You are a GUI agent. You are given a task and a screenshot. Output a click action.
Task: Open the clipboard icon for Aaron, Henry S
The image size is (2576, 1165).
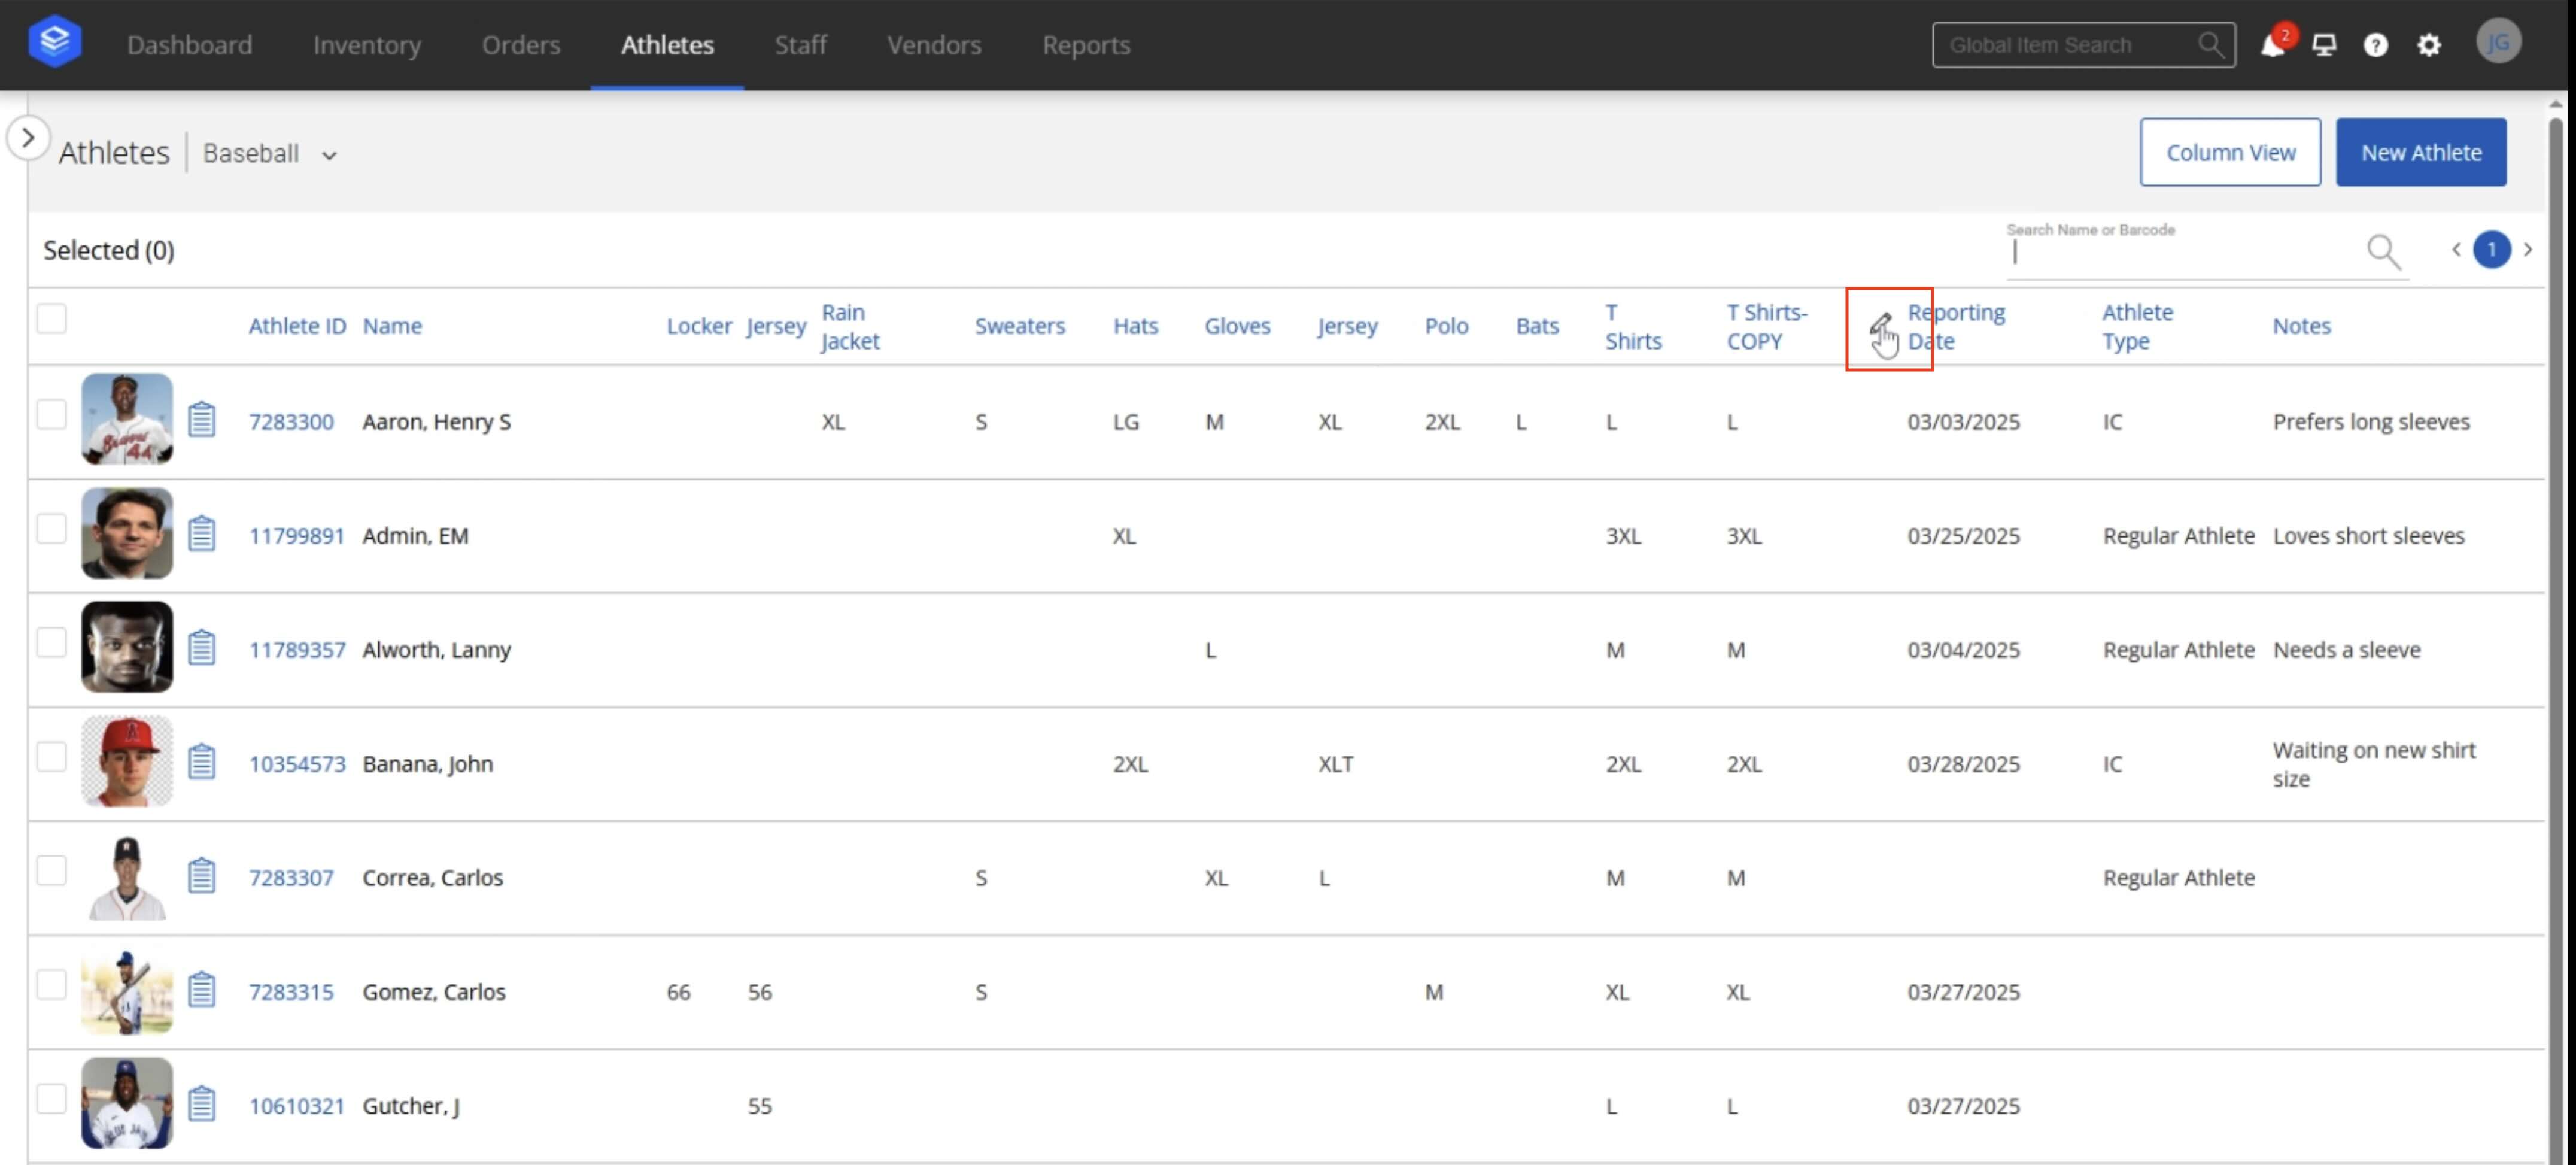[203, 419]
